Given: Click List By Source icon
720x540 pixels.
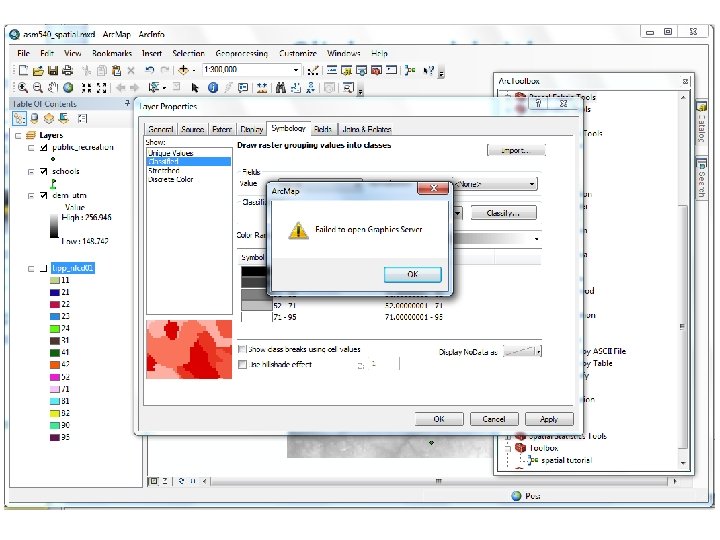Looking at the screenshot, I should click(x=34, y=118).
